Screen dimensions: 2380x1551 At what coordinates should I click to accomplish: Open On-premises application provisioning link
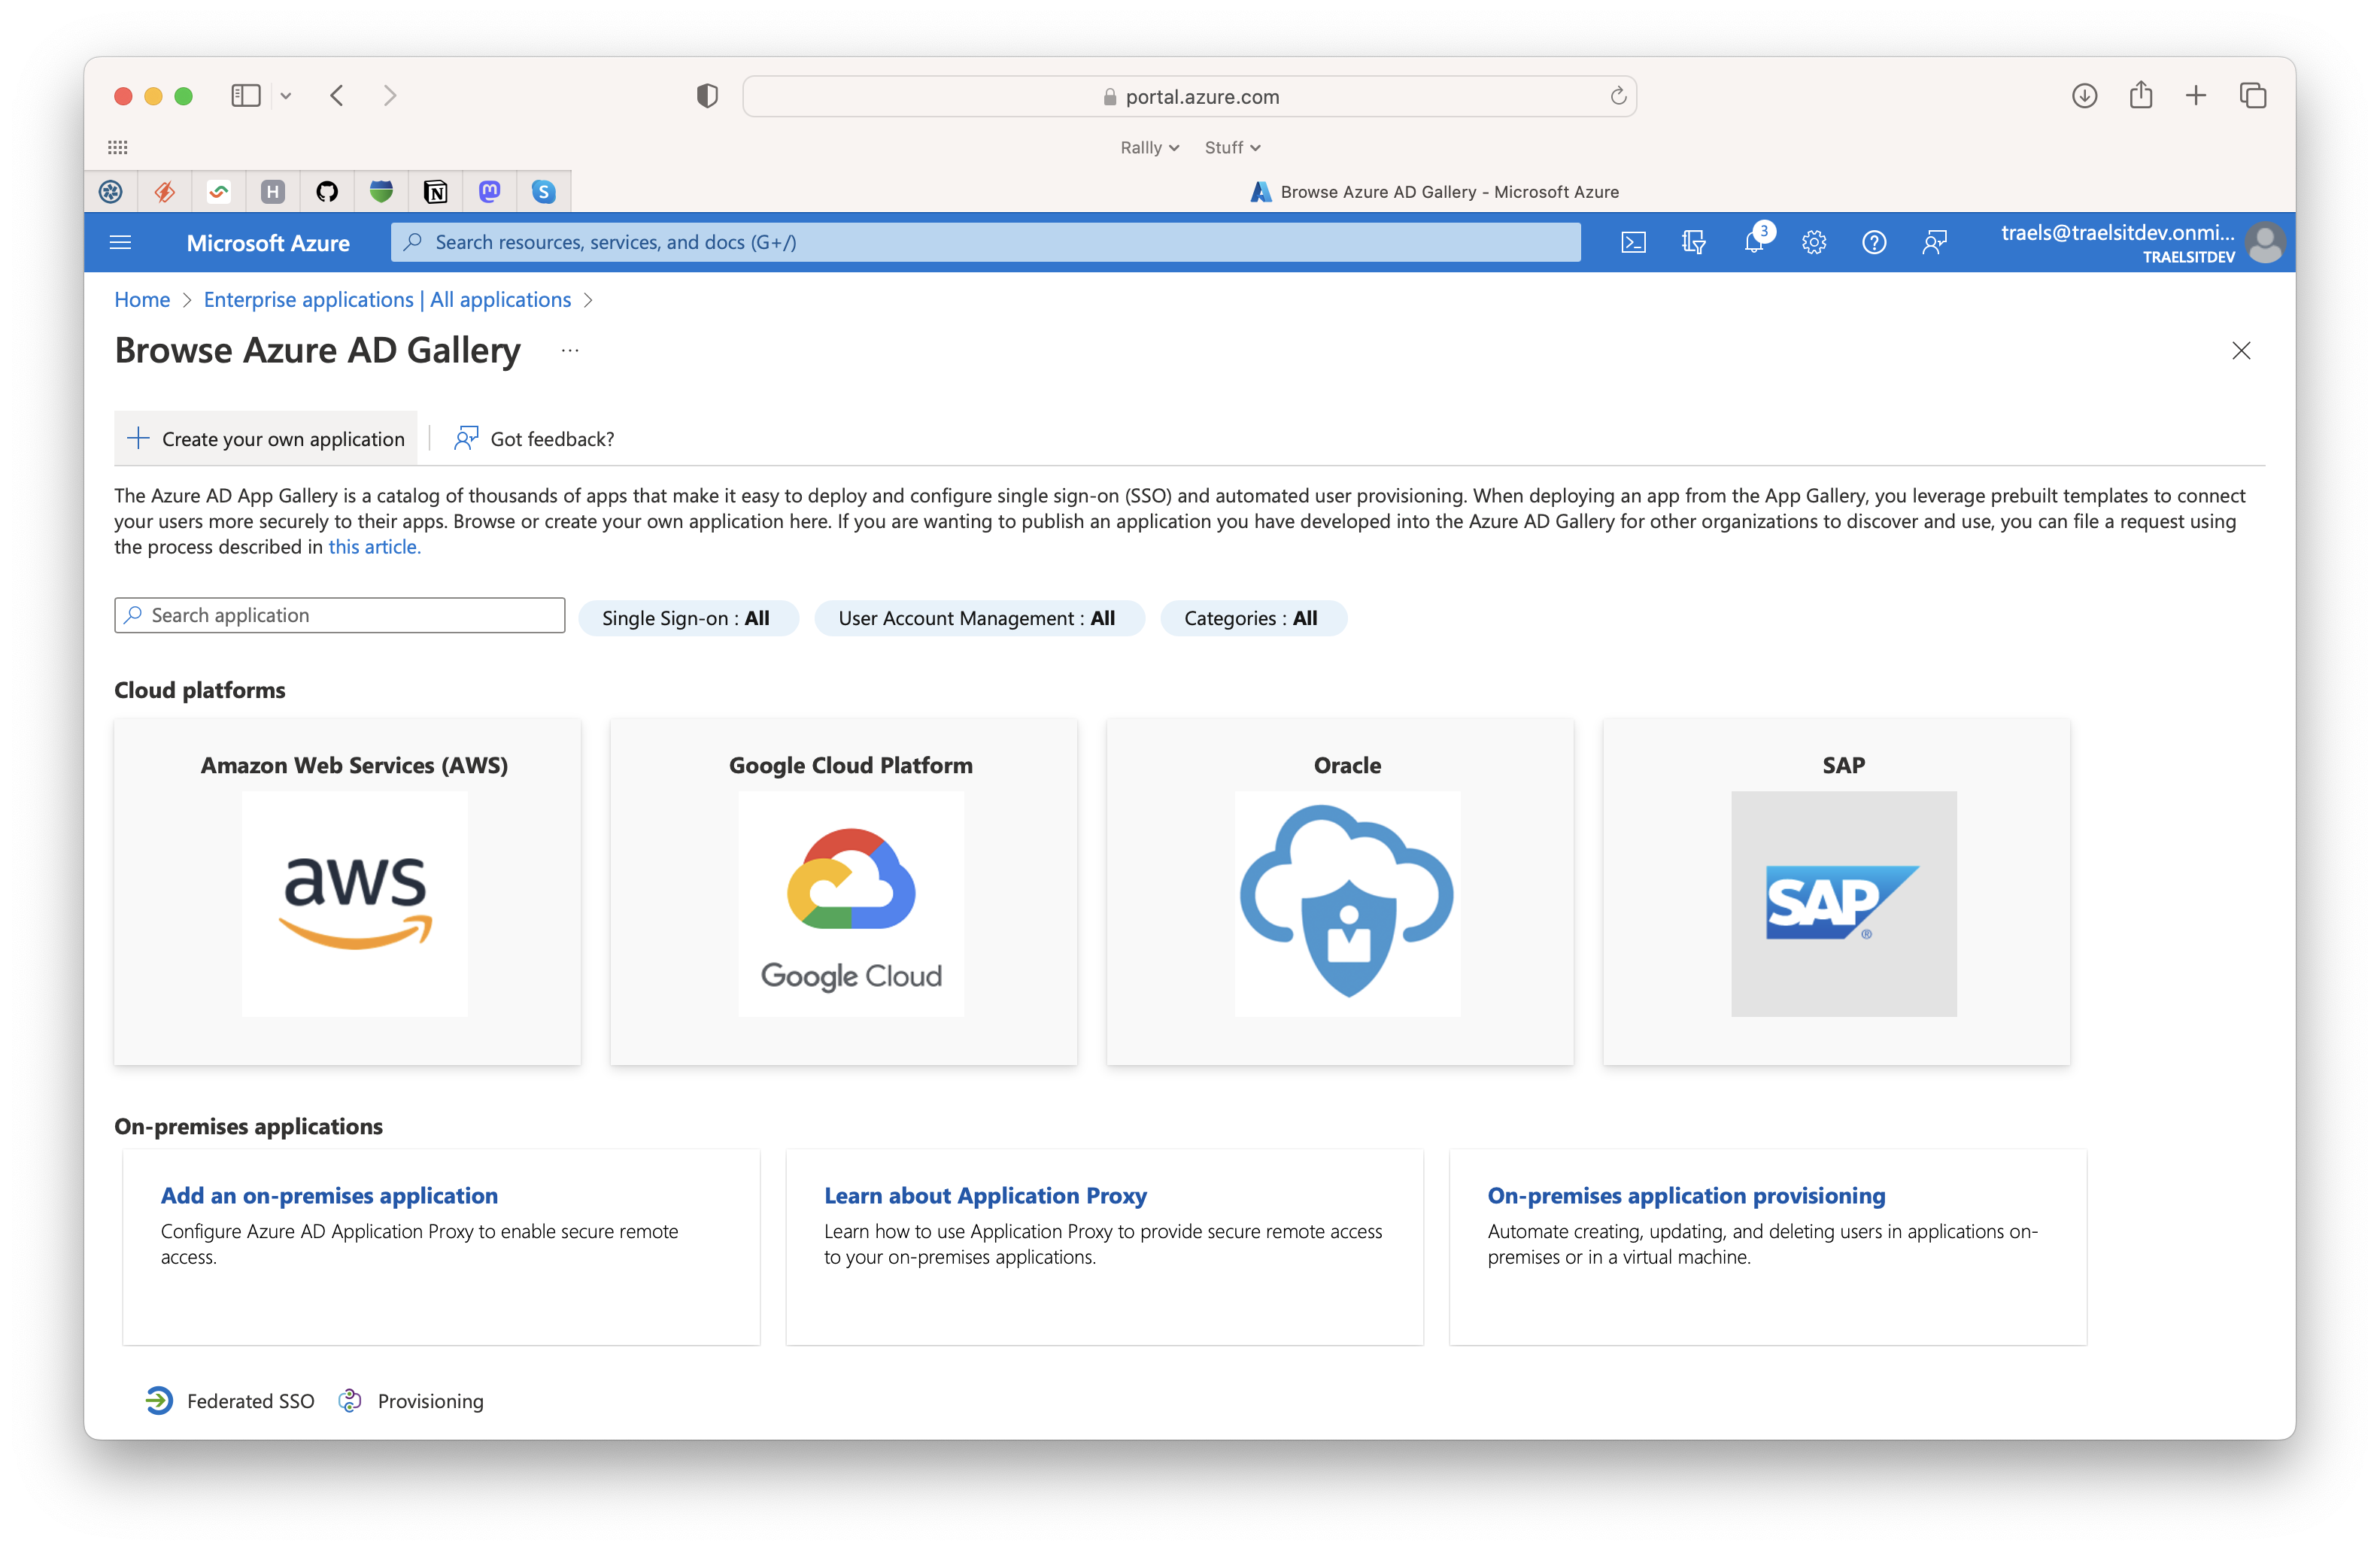(1687, 1196)
